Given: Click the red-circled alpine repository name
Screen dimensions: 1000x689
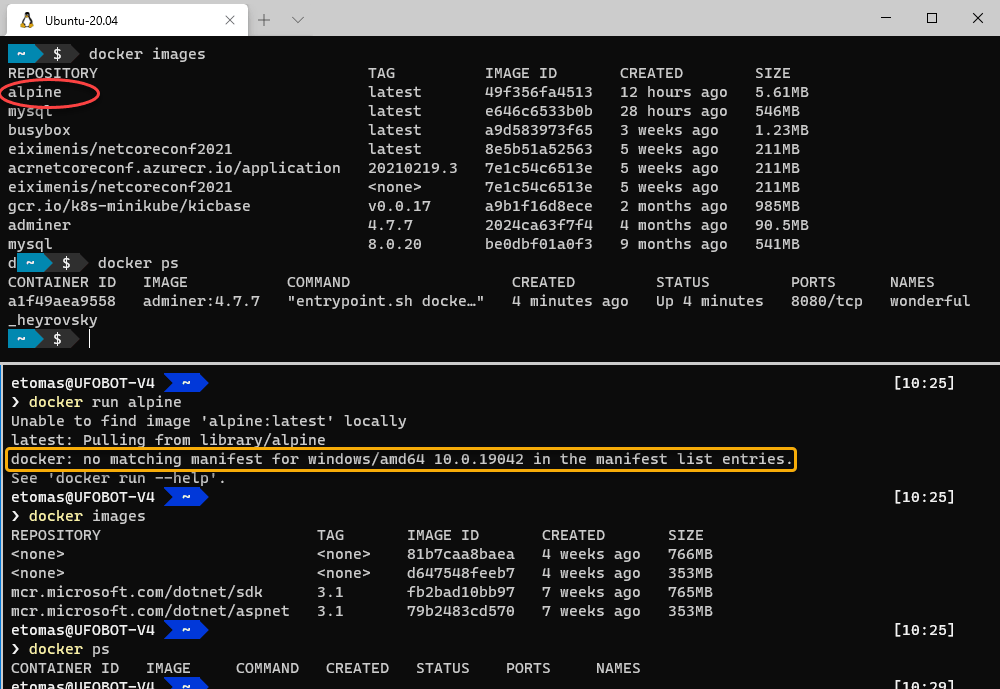Looking at the screenshot, I should 35,92.
